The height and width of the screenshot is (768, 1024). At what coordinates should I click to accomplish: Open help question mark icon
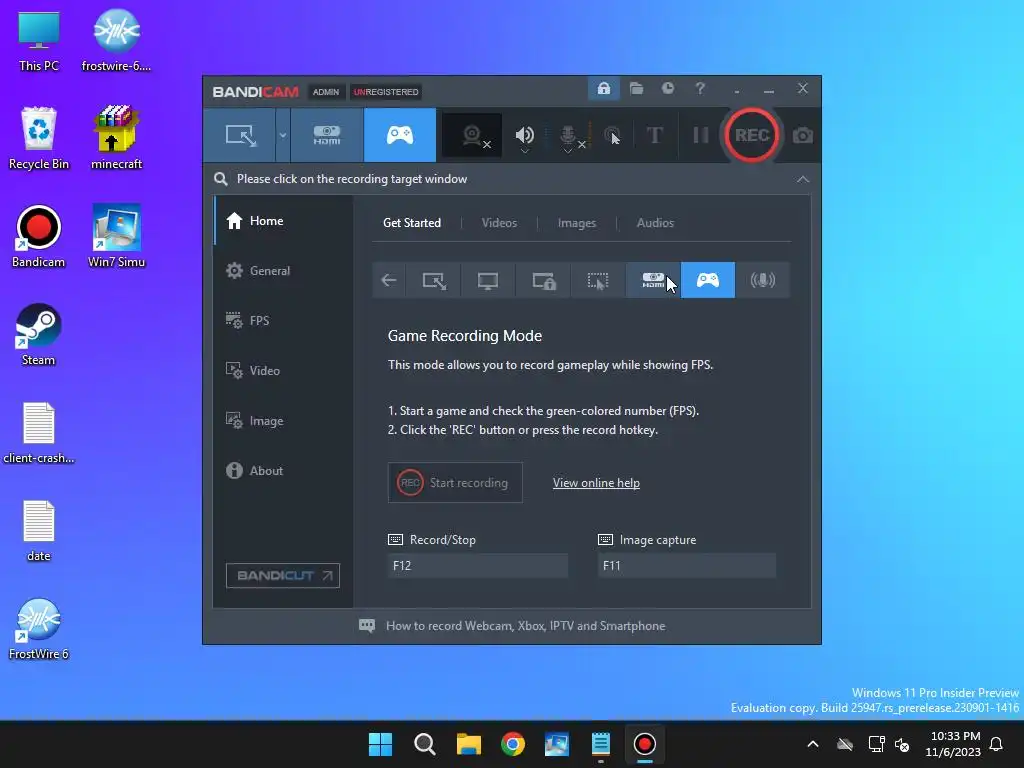click(x=700, y=88)
